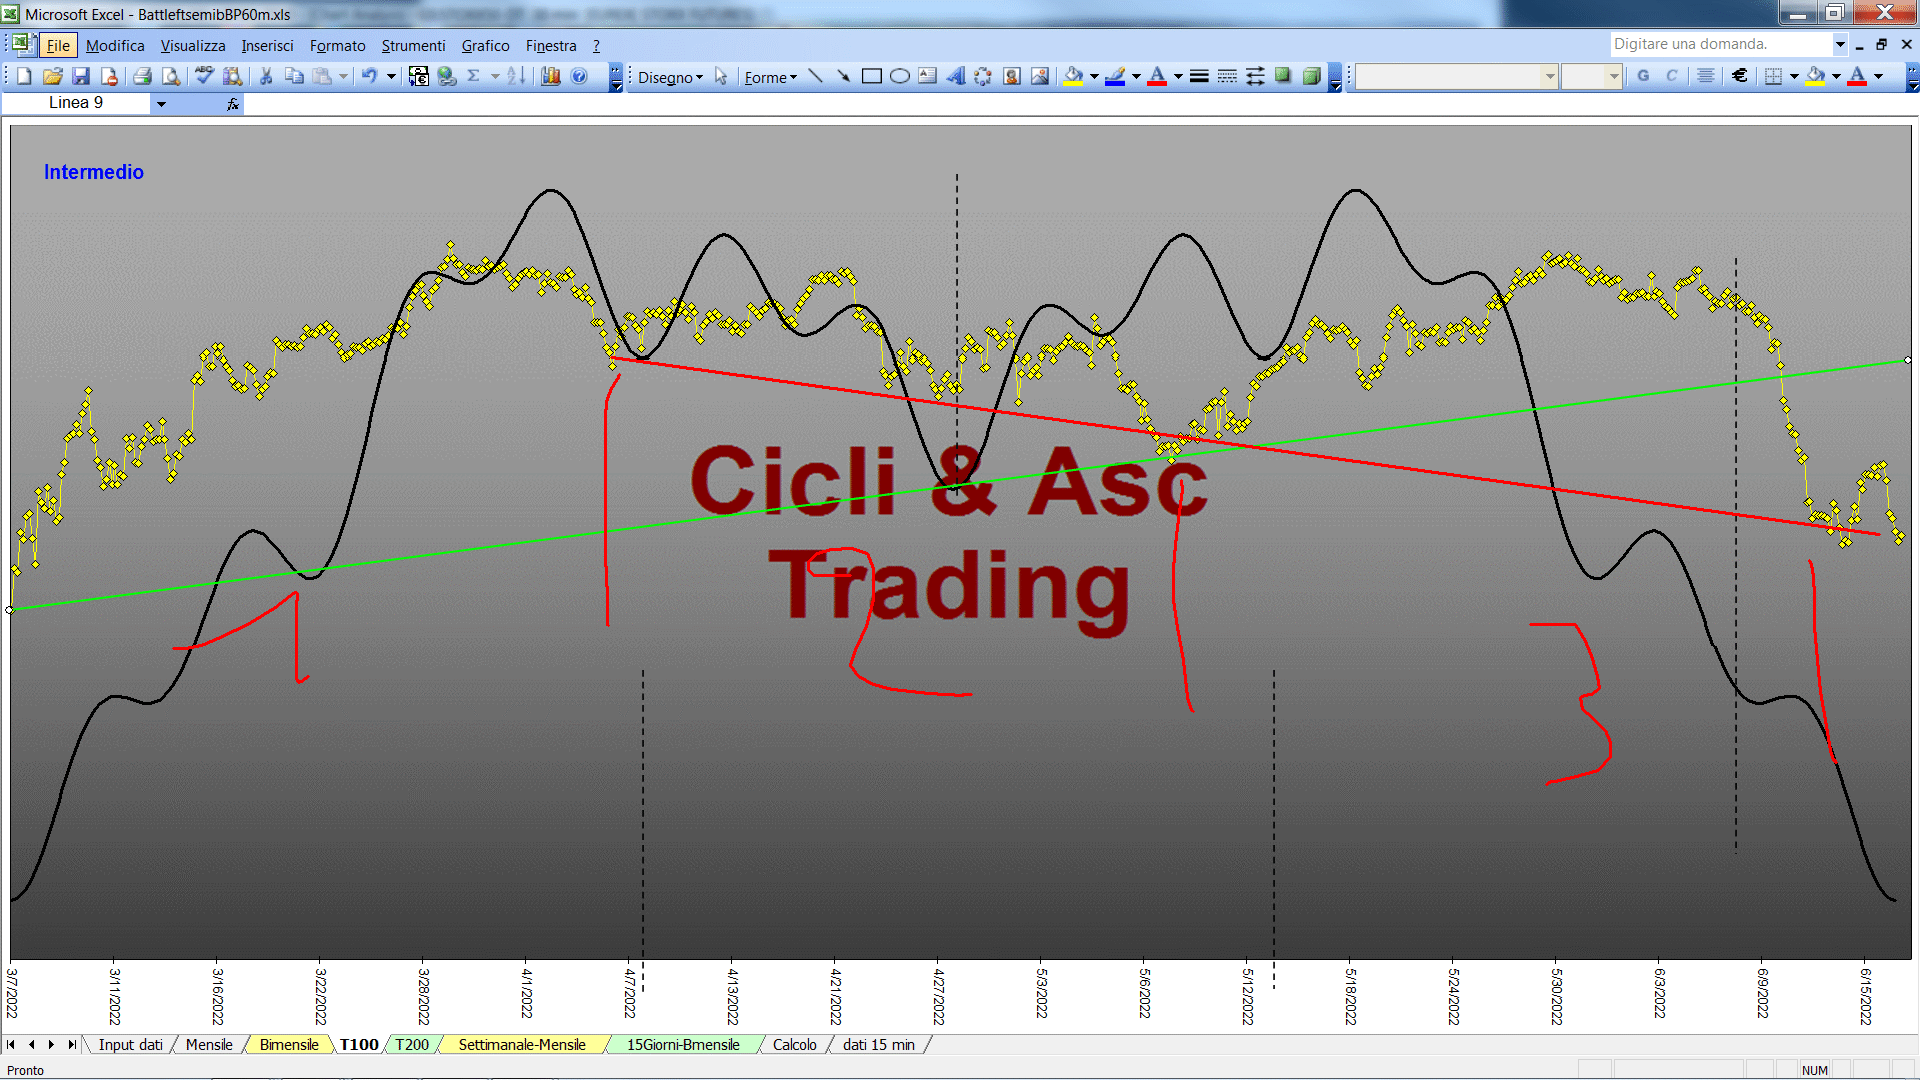
Task: Switch to the T200 sheet tab
Action: click(411, 1045)
